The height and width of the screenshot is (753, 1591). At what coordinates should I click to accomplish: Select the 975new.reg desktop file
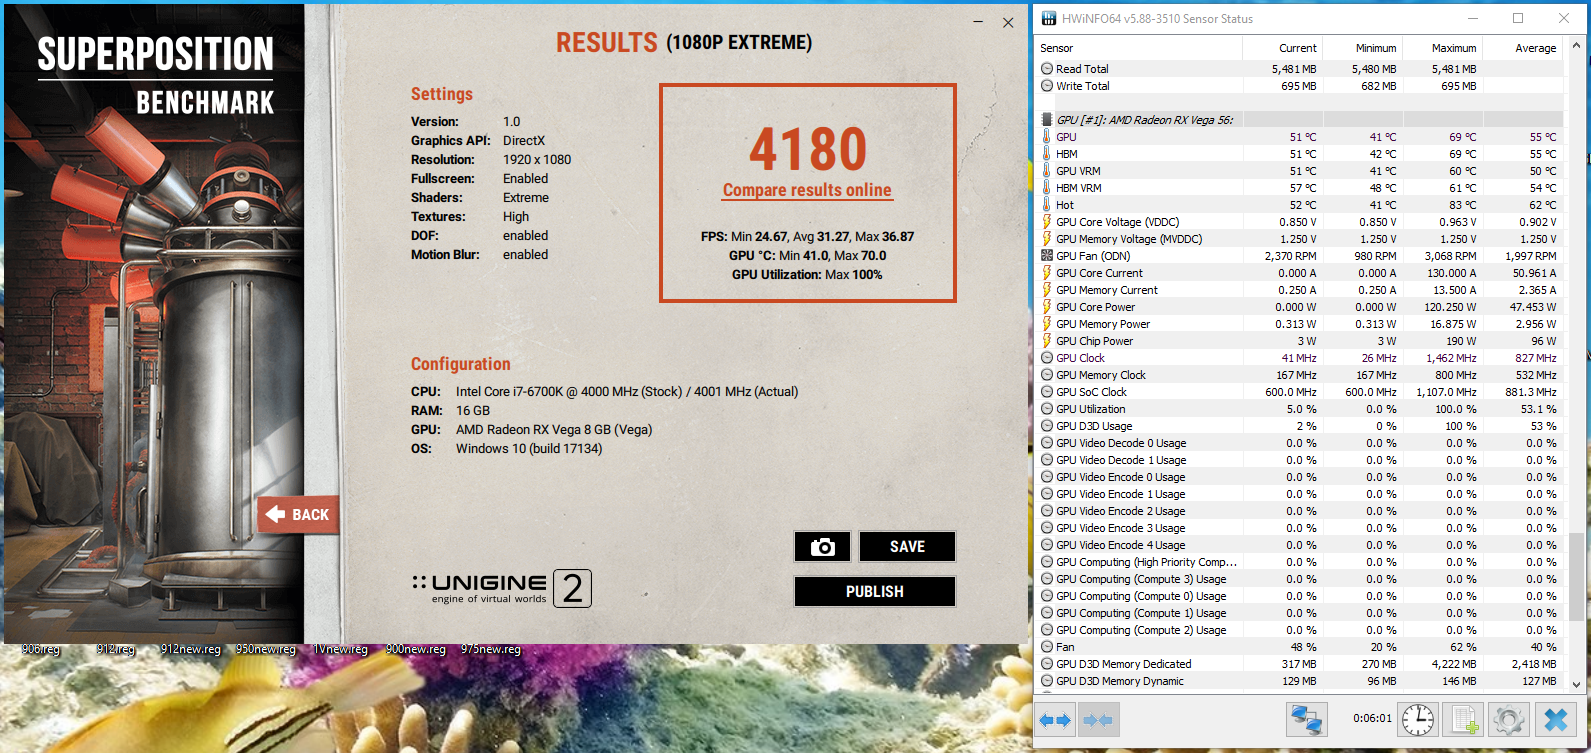point(490,650)
